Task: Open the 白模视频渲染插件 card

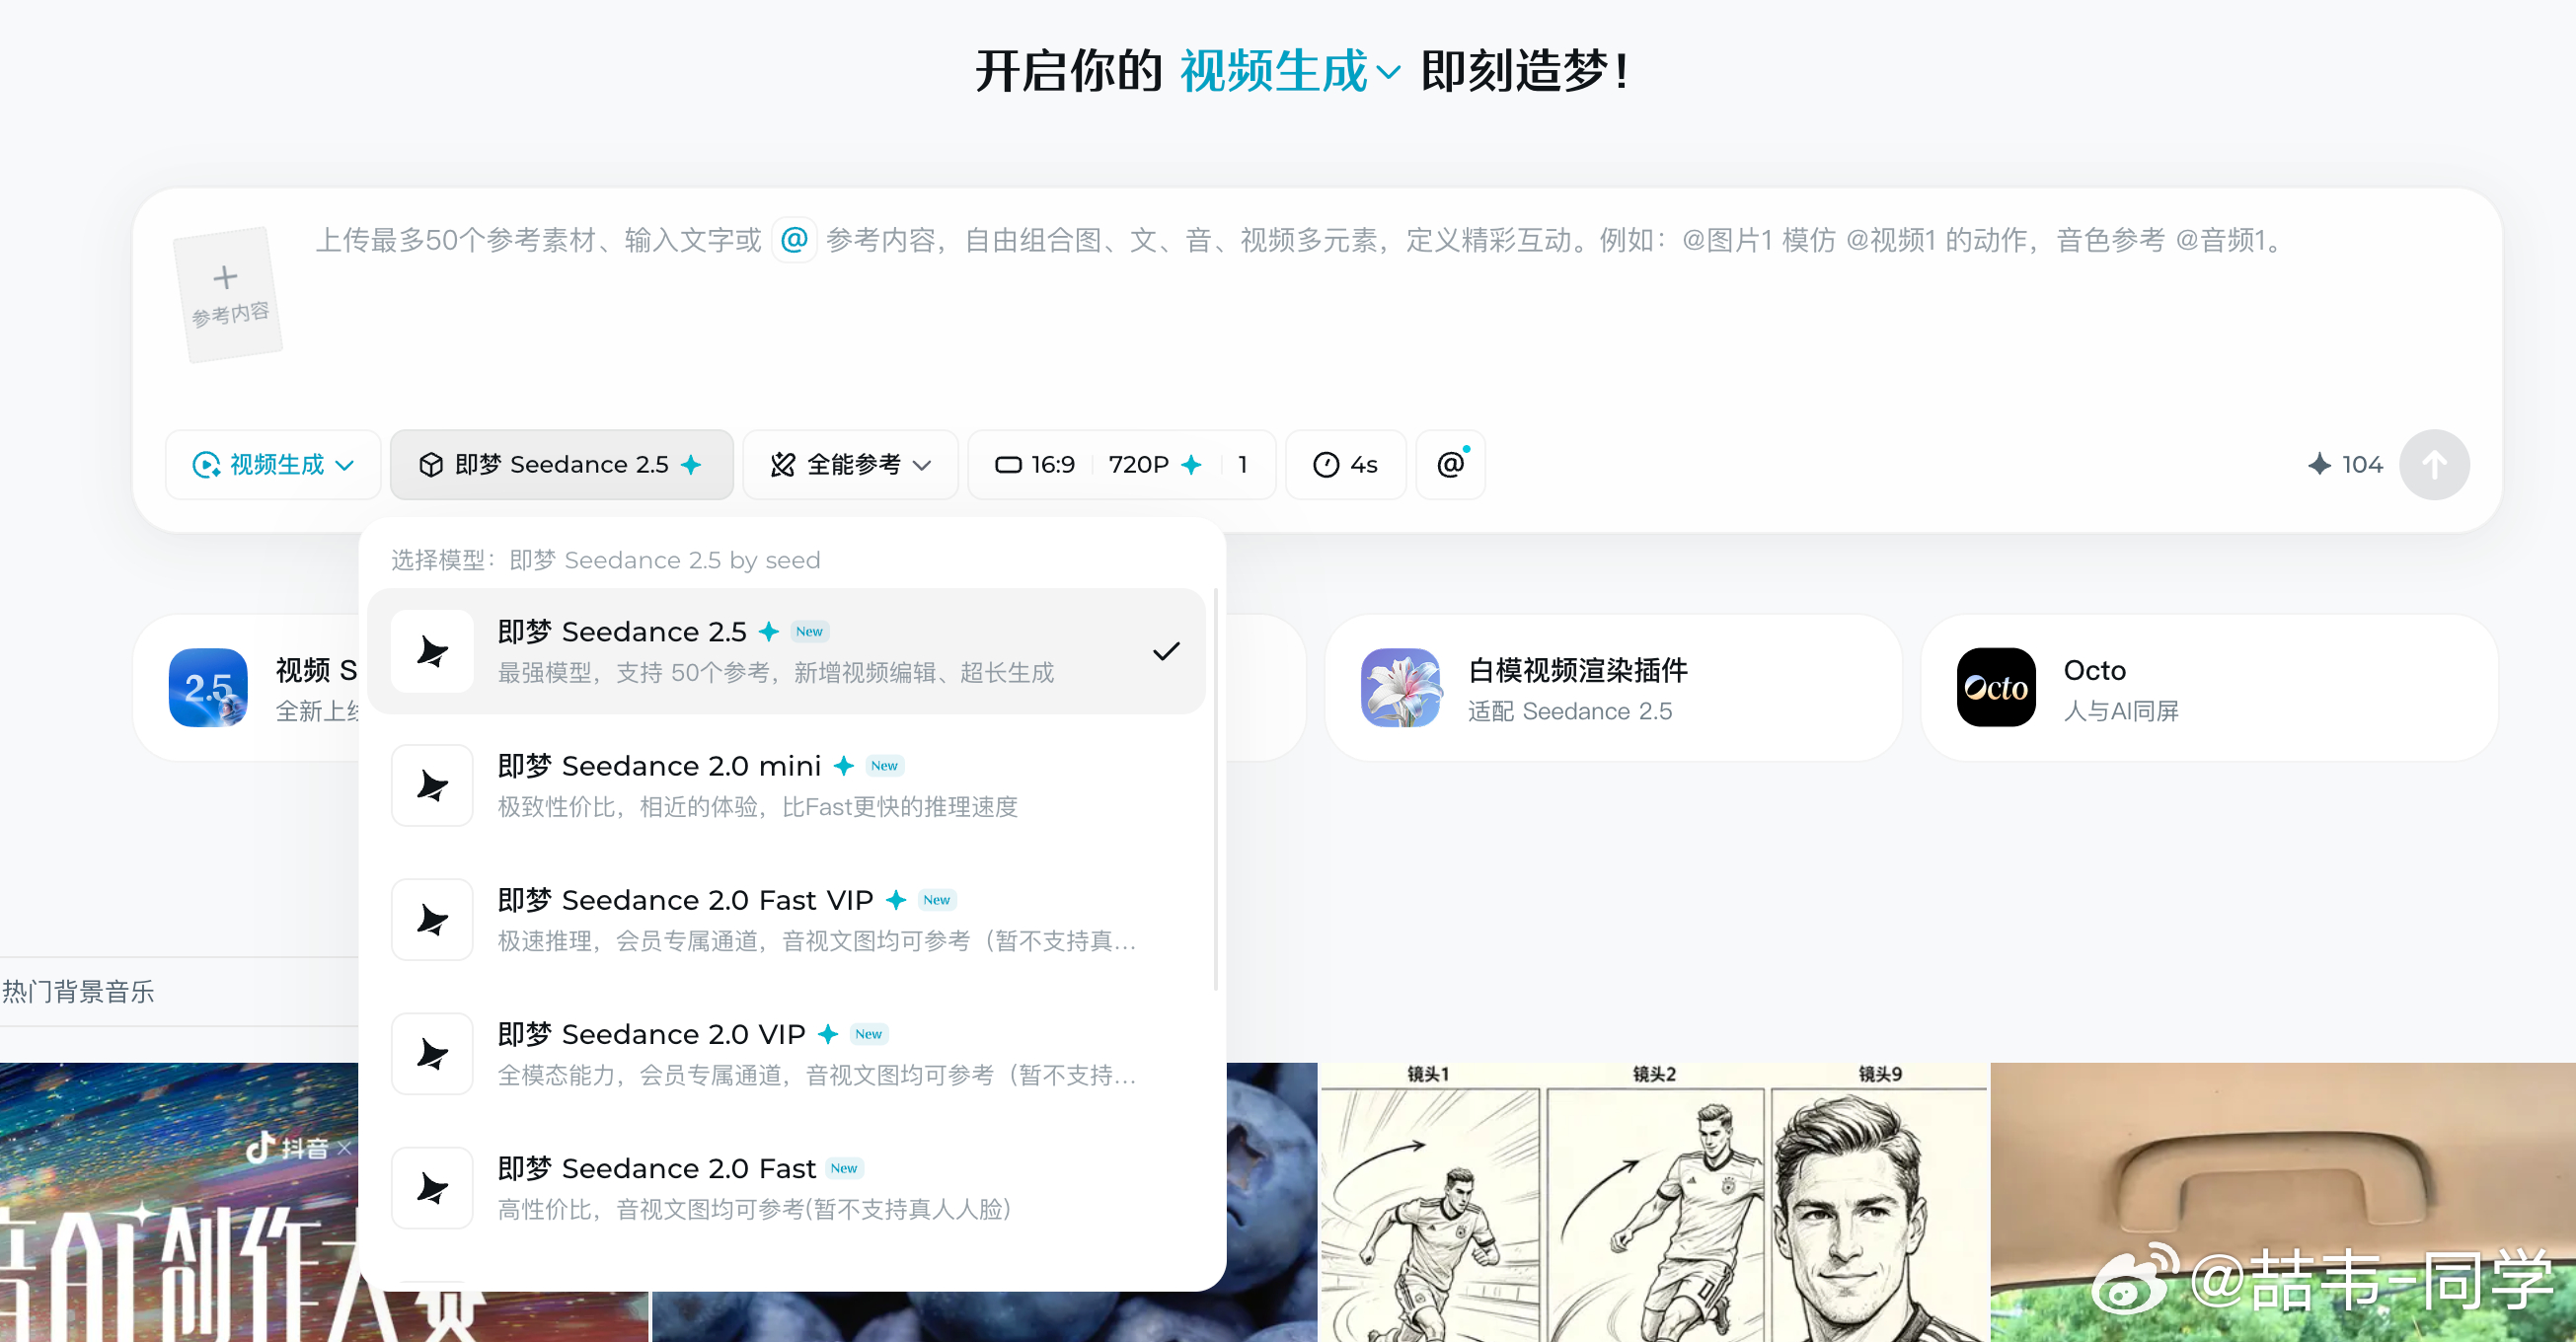Action: (1612, 688)
